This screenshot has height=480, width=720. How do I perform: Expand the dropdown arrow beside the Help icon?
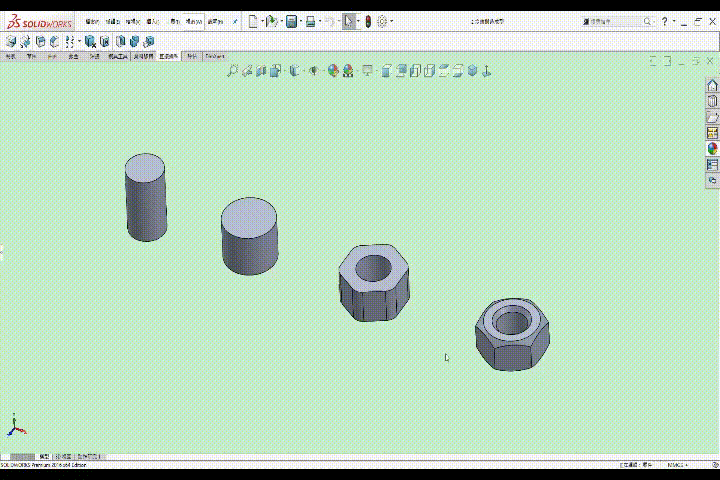click(675, 21)
